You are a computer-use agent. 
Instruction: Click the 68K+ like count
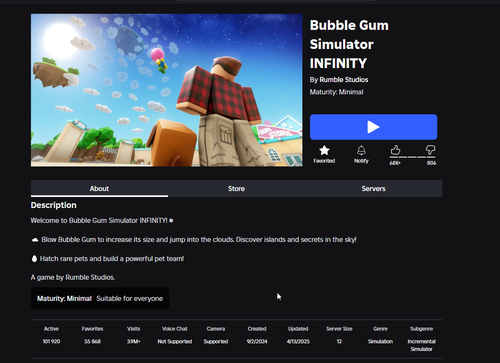395,163
